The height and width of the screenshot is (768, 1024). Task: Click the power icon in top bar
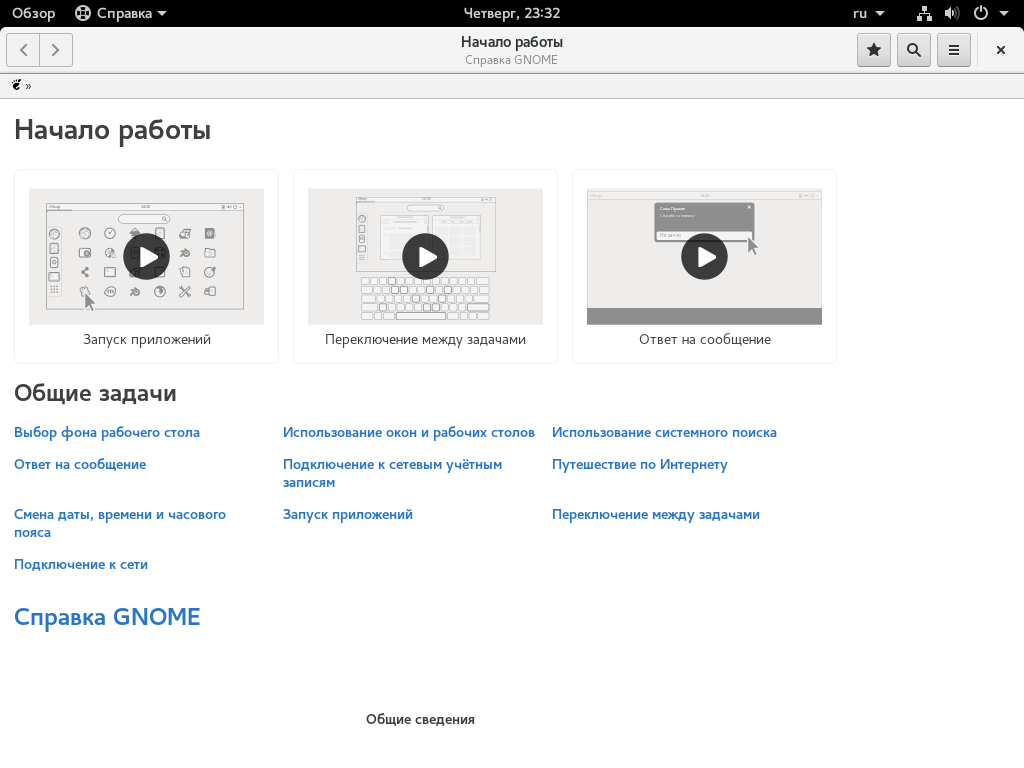pyautogui.click(x=981, y=13)
